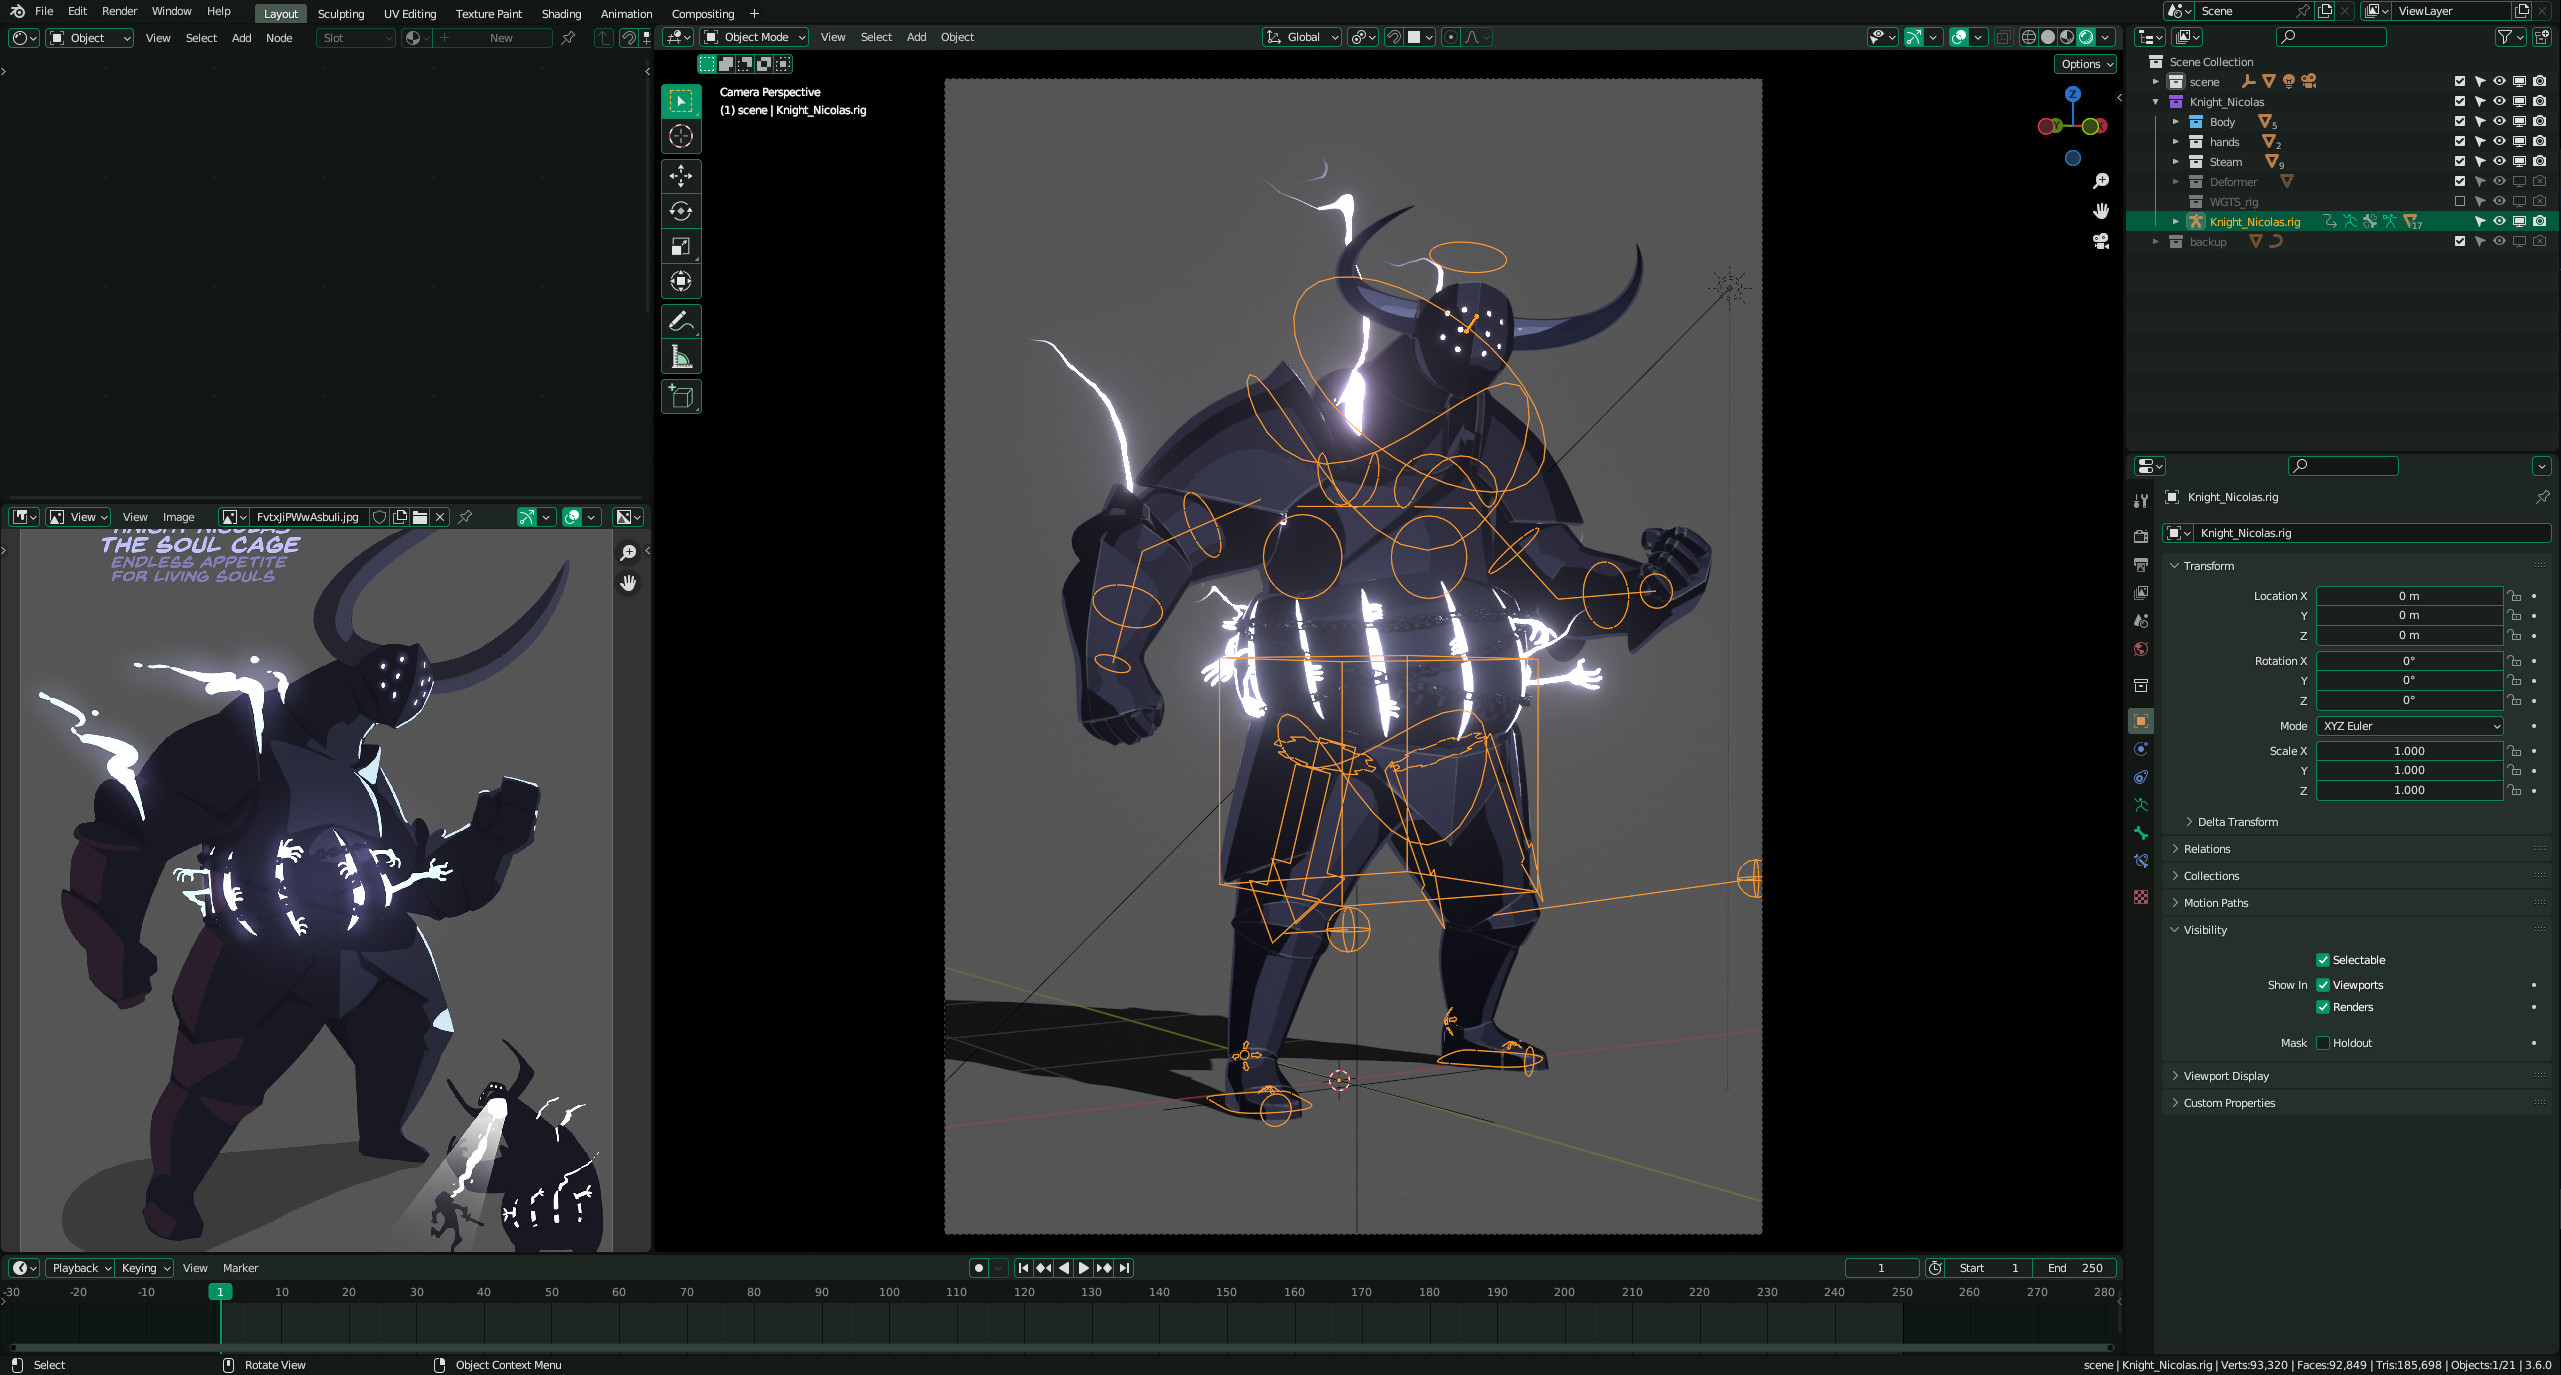Switch to Wireframe viewport shading
The height and width of the screenshot is (1375, 2561).
2029,37
